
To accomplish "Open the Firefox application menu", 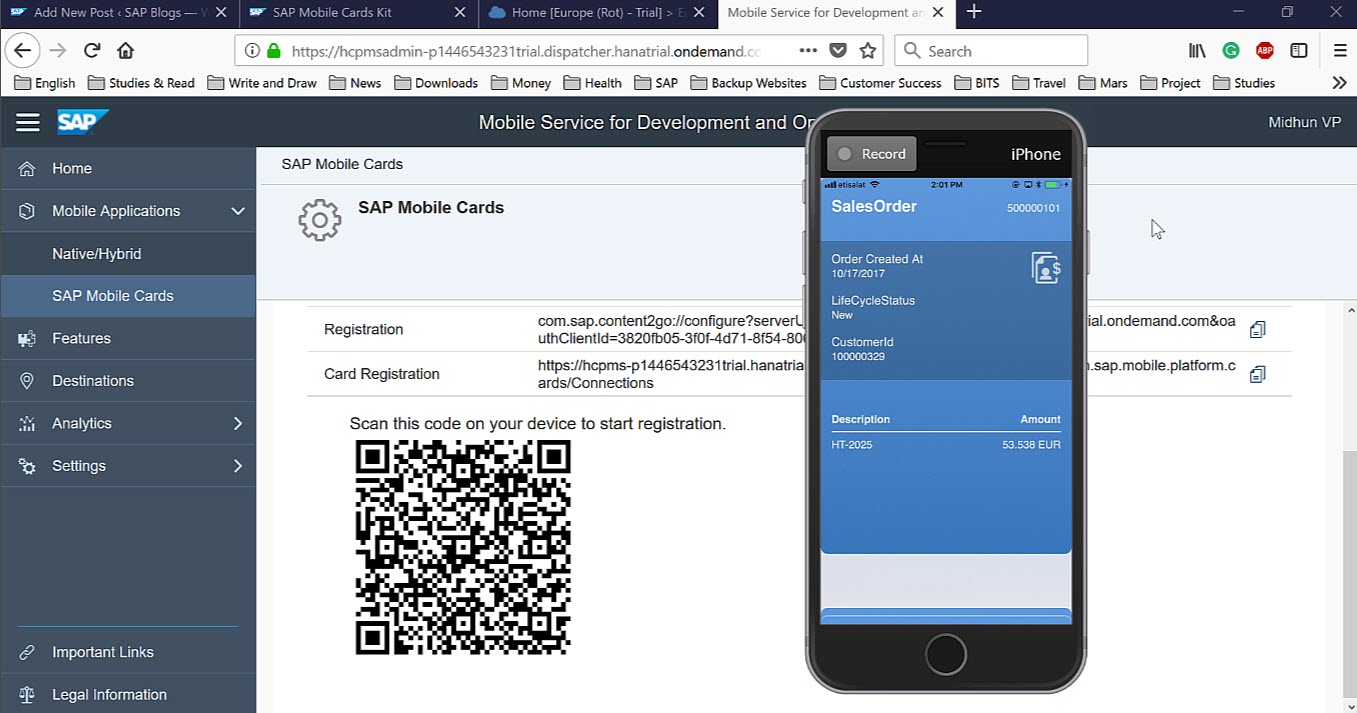I will coord(1340,51).
